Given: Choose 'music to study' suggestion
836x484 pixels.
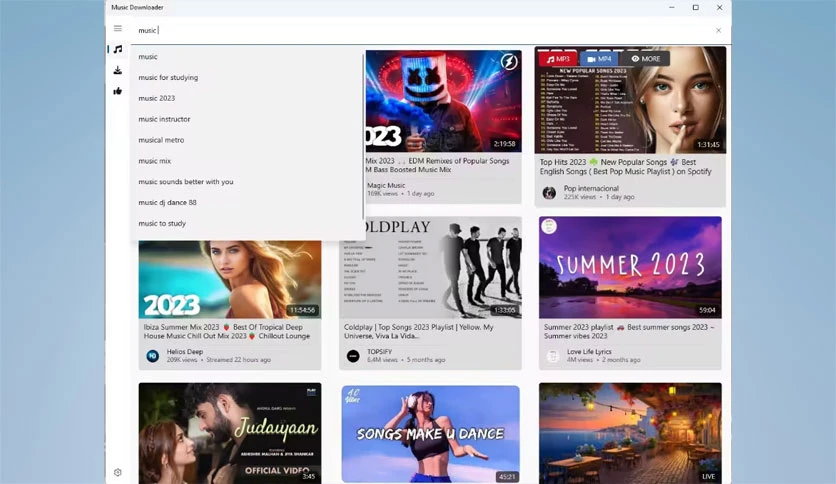Looking at the screenshot, I should [x=248, y=223].
